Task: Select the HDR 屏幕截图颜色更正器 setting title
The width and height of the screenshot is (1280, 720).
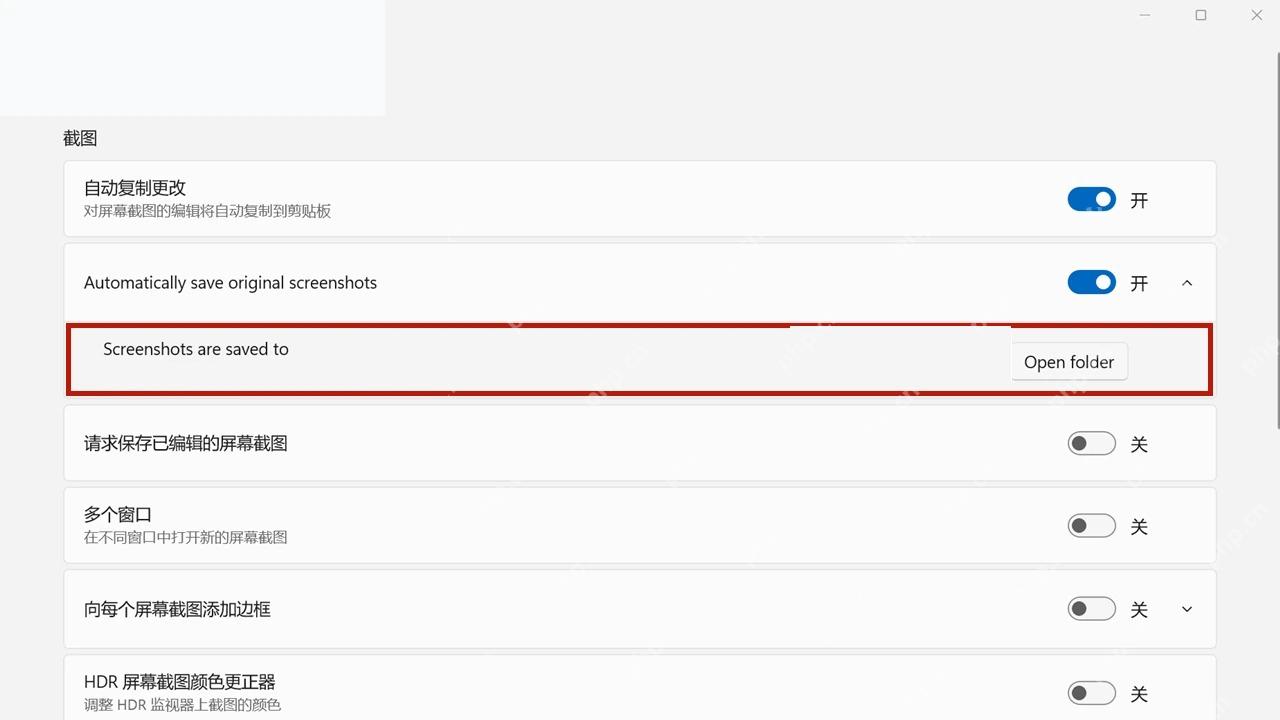Action: point(179,682)
